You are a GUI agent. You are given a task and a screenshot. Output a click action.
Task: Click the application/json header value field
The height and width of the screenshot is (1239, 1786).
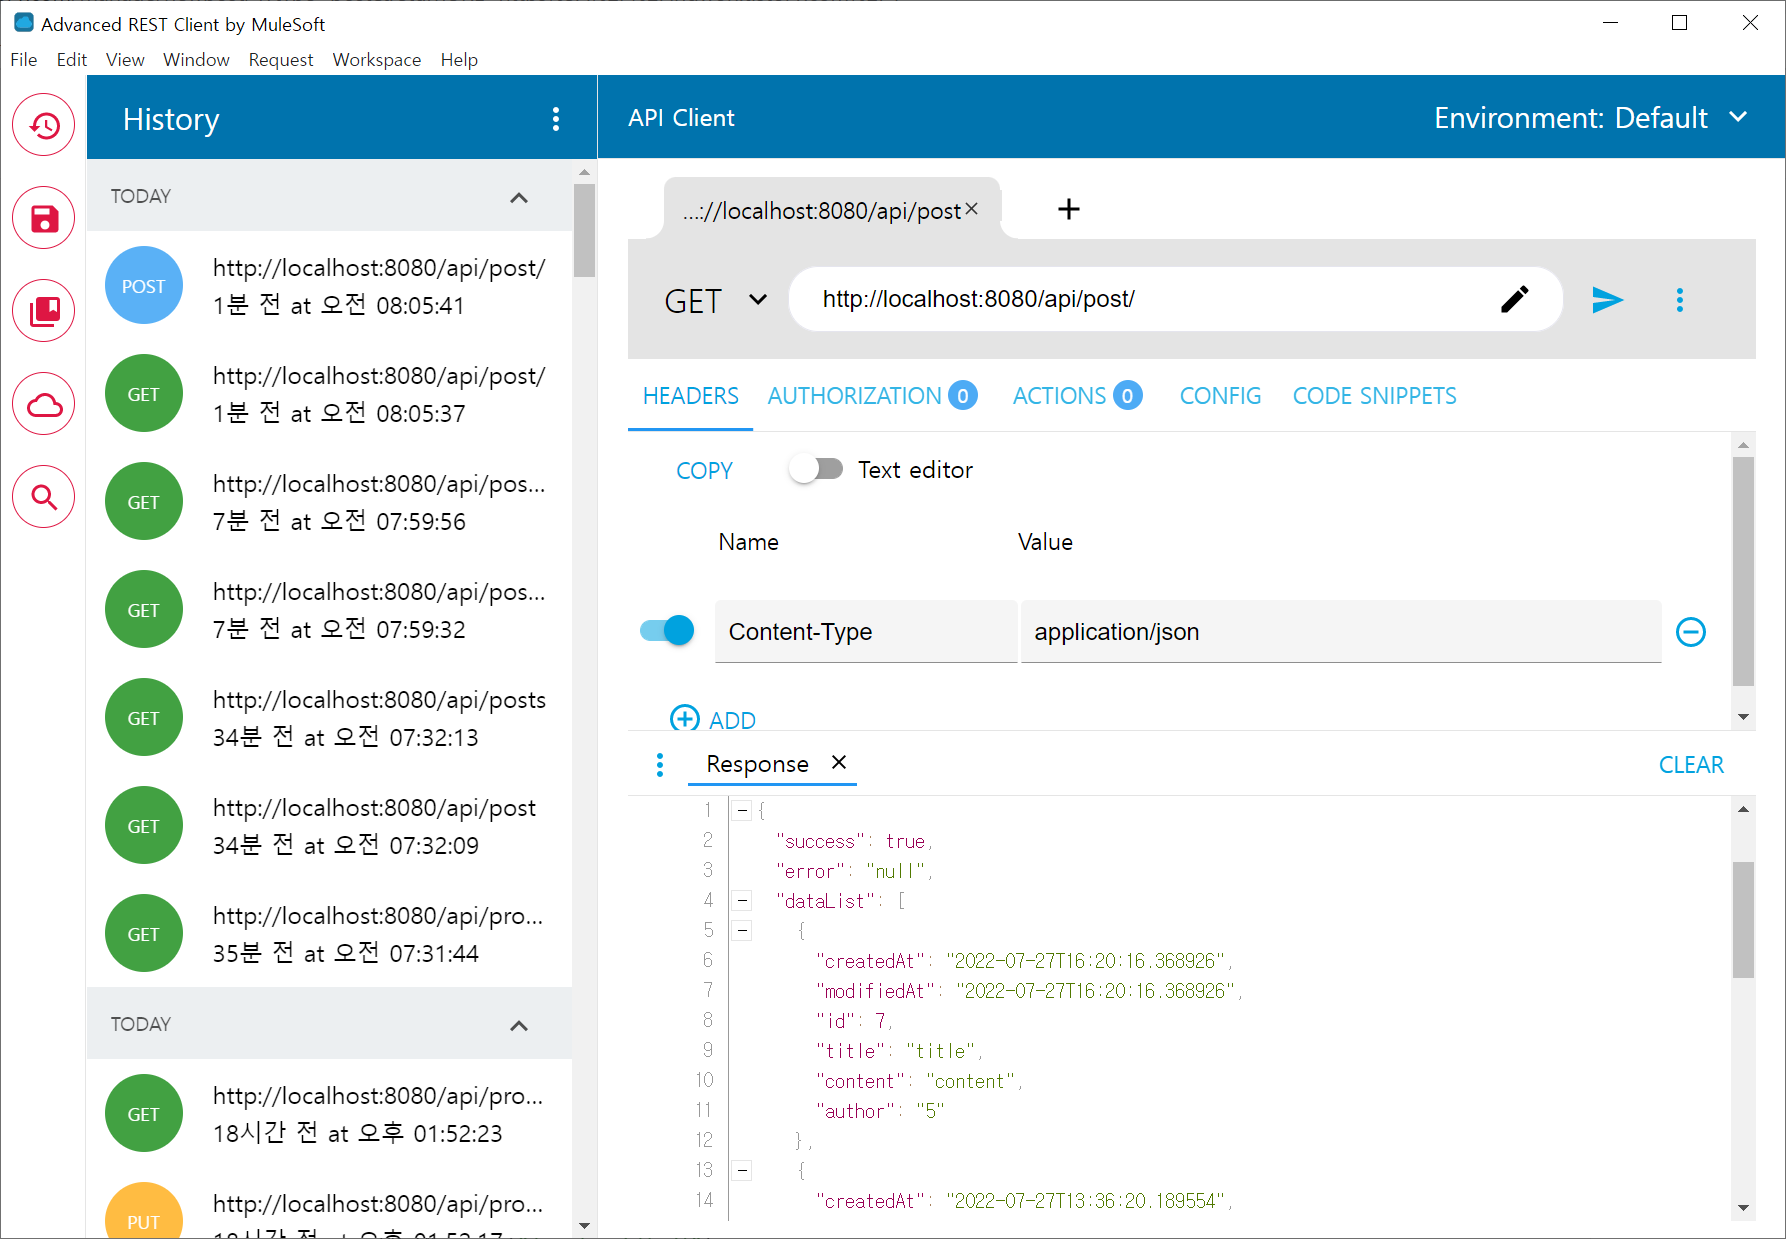pyautogui.click(x=1341, y=632)
